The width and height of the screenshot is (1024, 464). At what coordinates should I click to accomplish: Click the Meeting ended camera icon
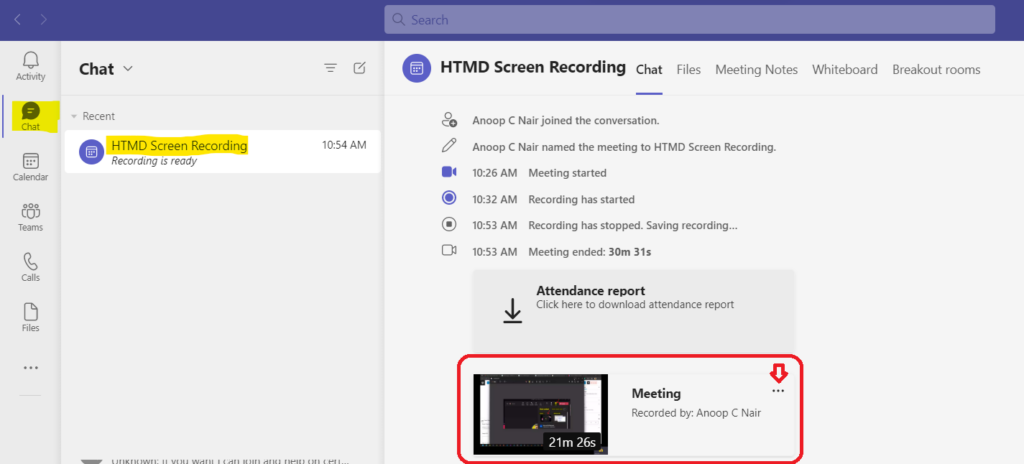point(449,250)
